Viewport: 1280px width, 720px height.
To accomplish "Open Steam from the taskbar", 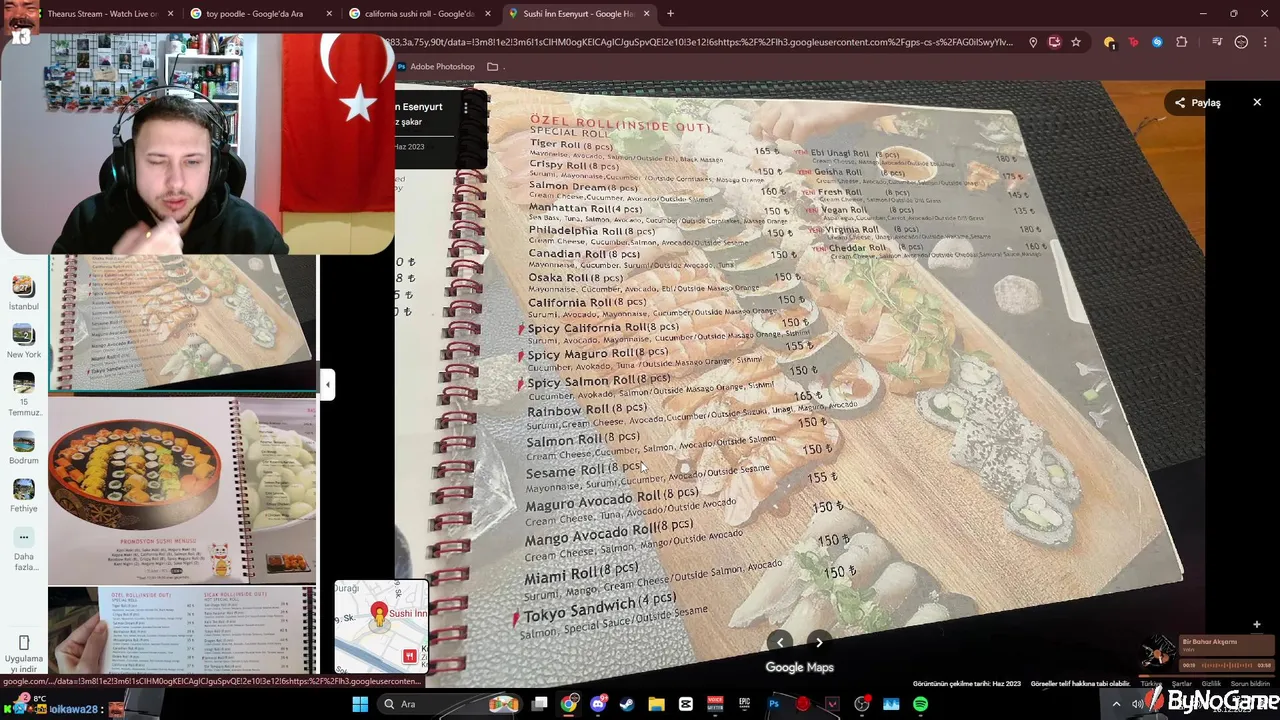I will [x=627, y=704].
